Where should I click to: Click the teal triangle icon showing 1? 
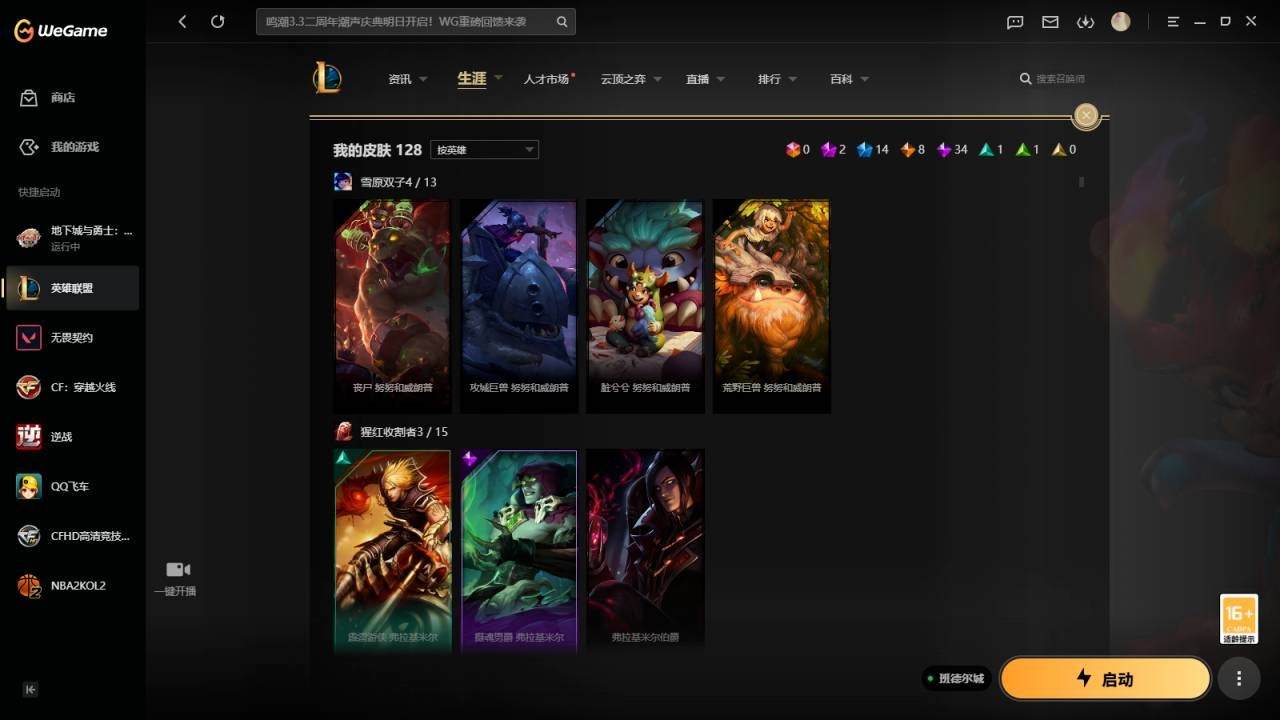pyautogui.click(x=987, y=149)
